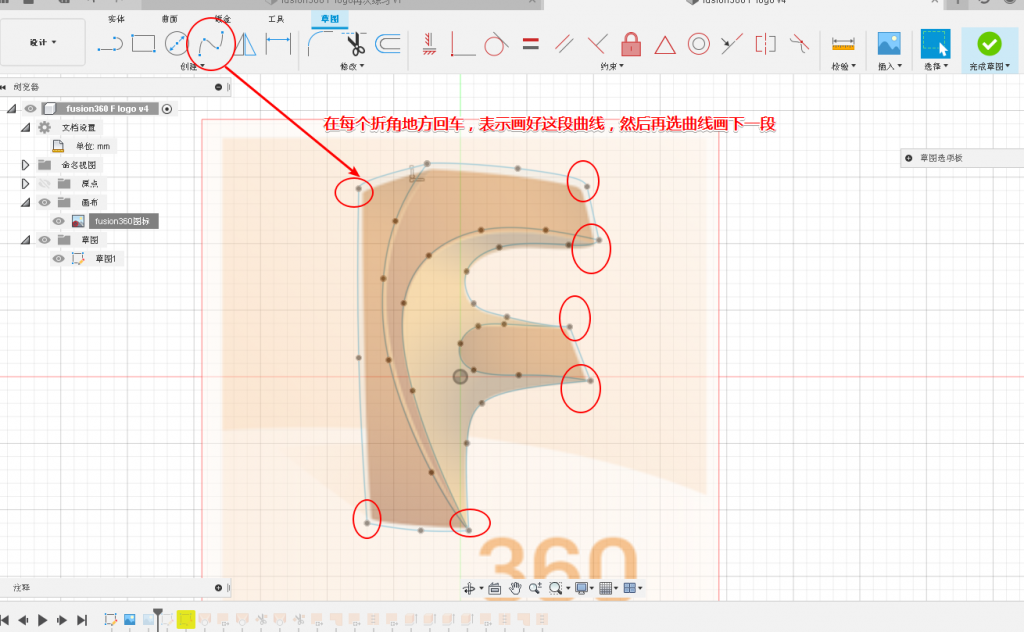Select the Offset tool
This screenshot has height=632, width=1024.
coord(388,44)
